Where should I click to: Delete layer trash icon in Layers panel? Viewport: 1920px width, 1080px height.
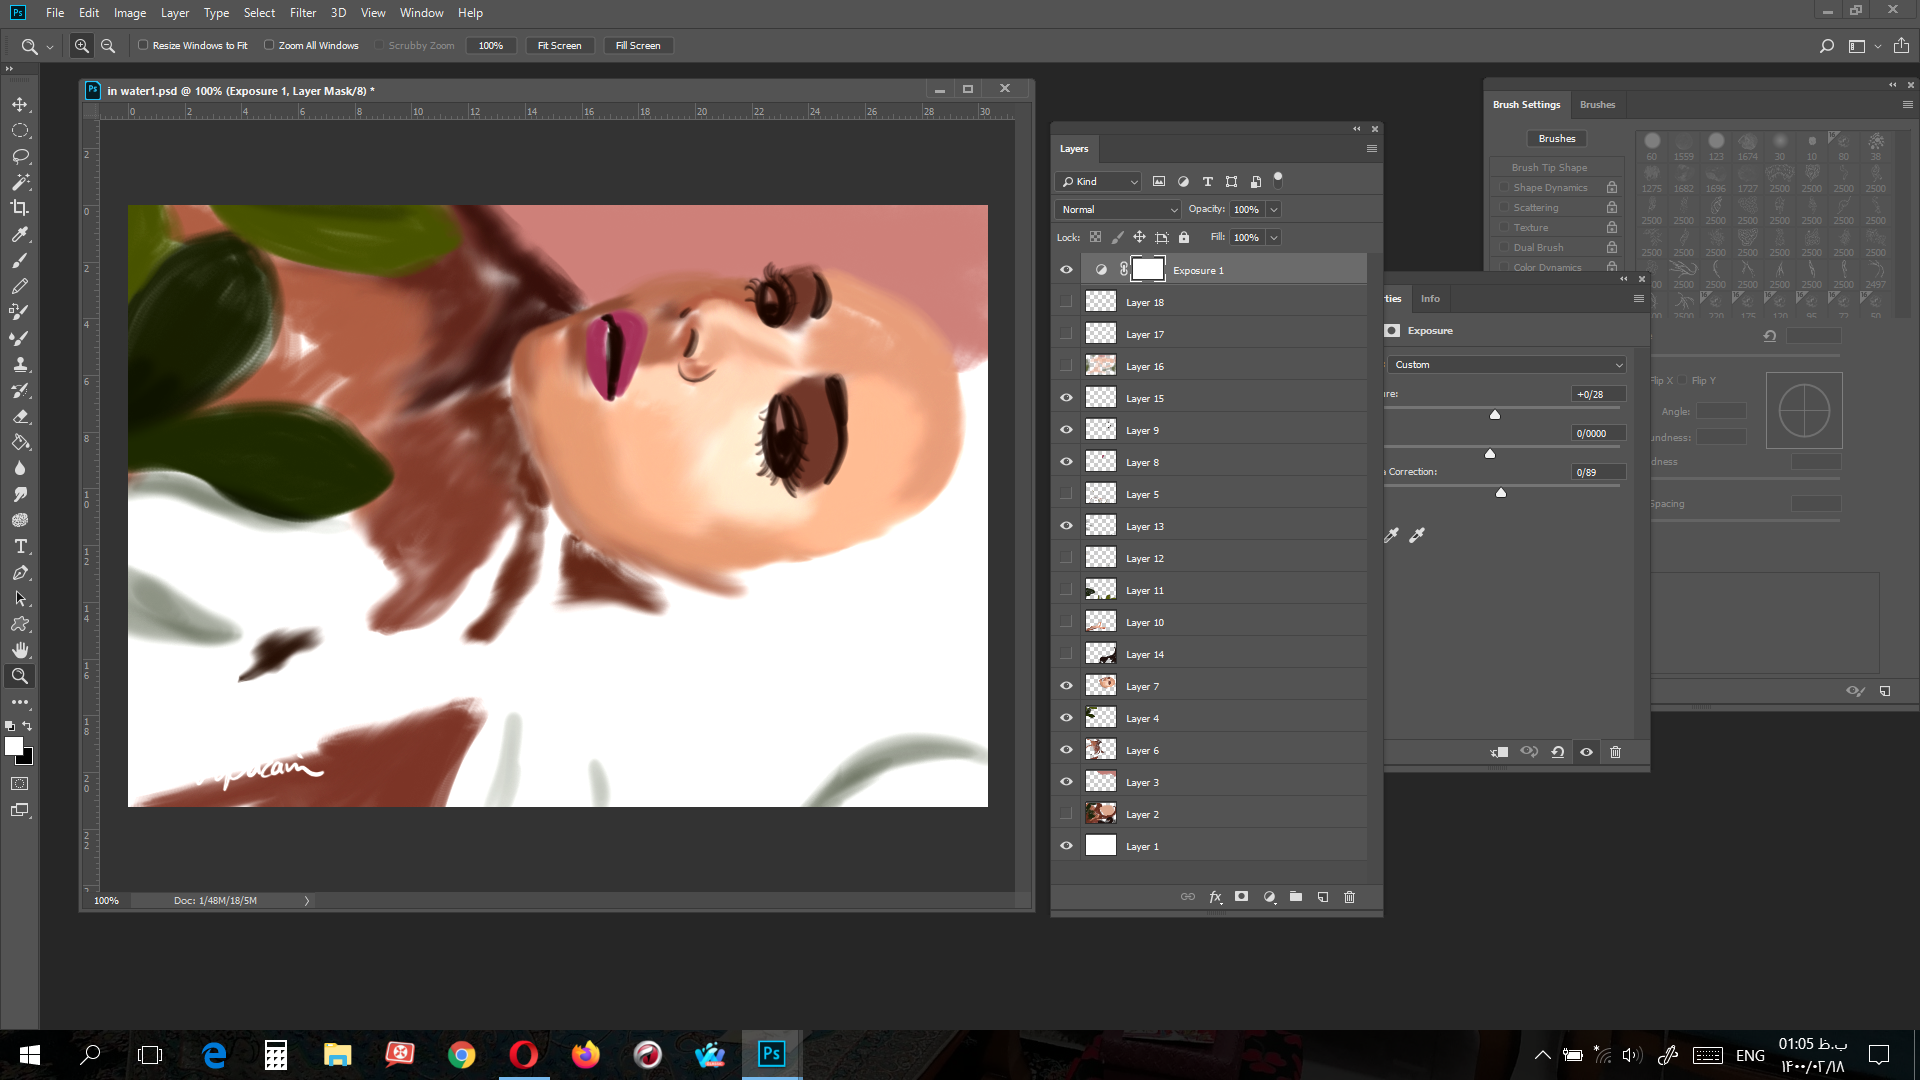pyautogui.click(x=1349, y=897)
